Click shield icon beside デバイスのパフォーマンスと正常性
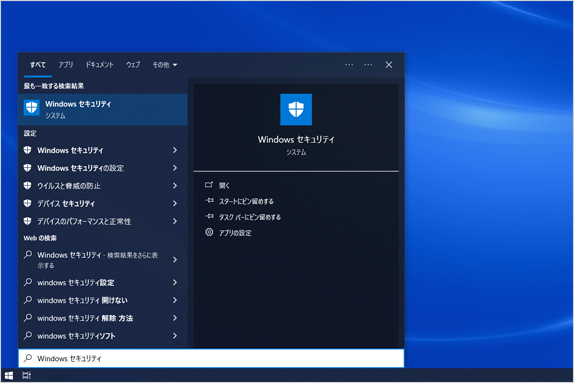 pyautogui.click(x=27, y=221)
